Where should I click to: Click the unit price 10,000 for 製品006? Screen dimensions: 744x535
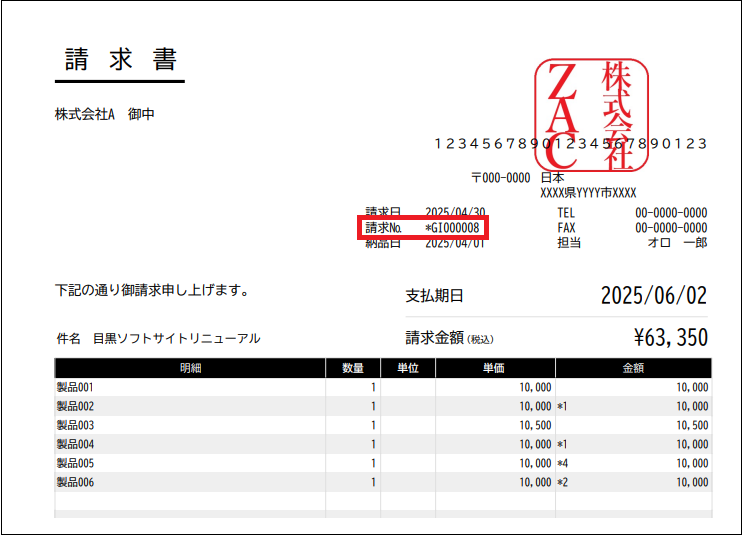click(535, 482)
